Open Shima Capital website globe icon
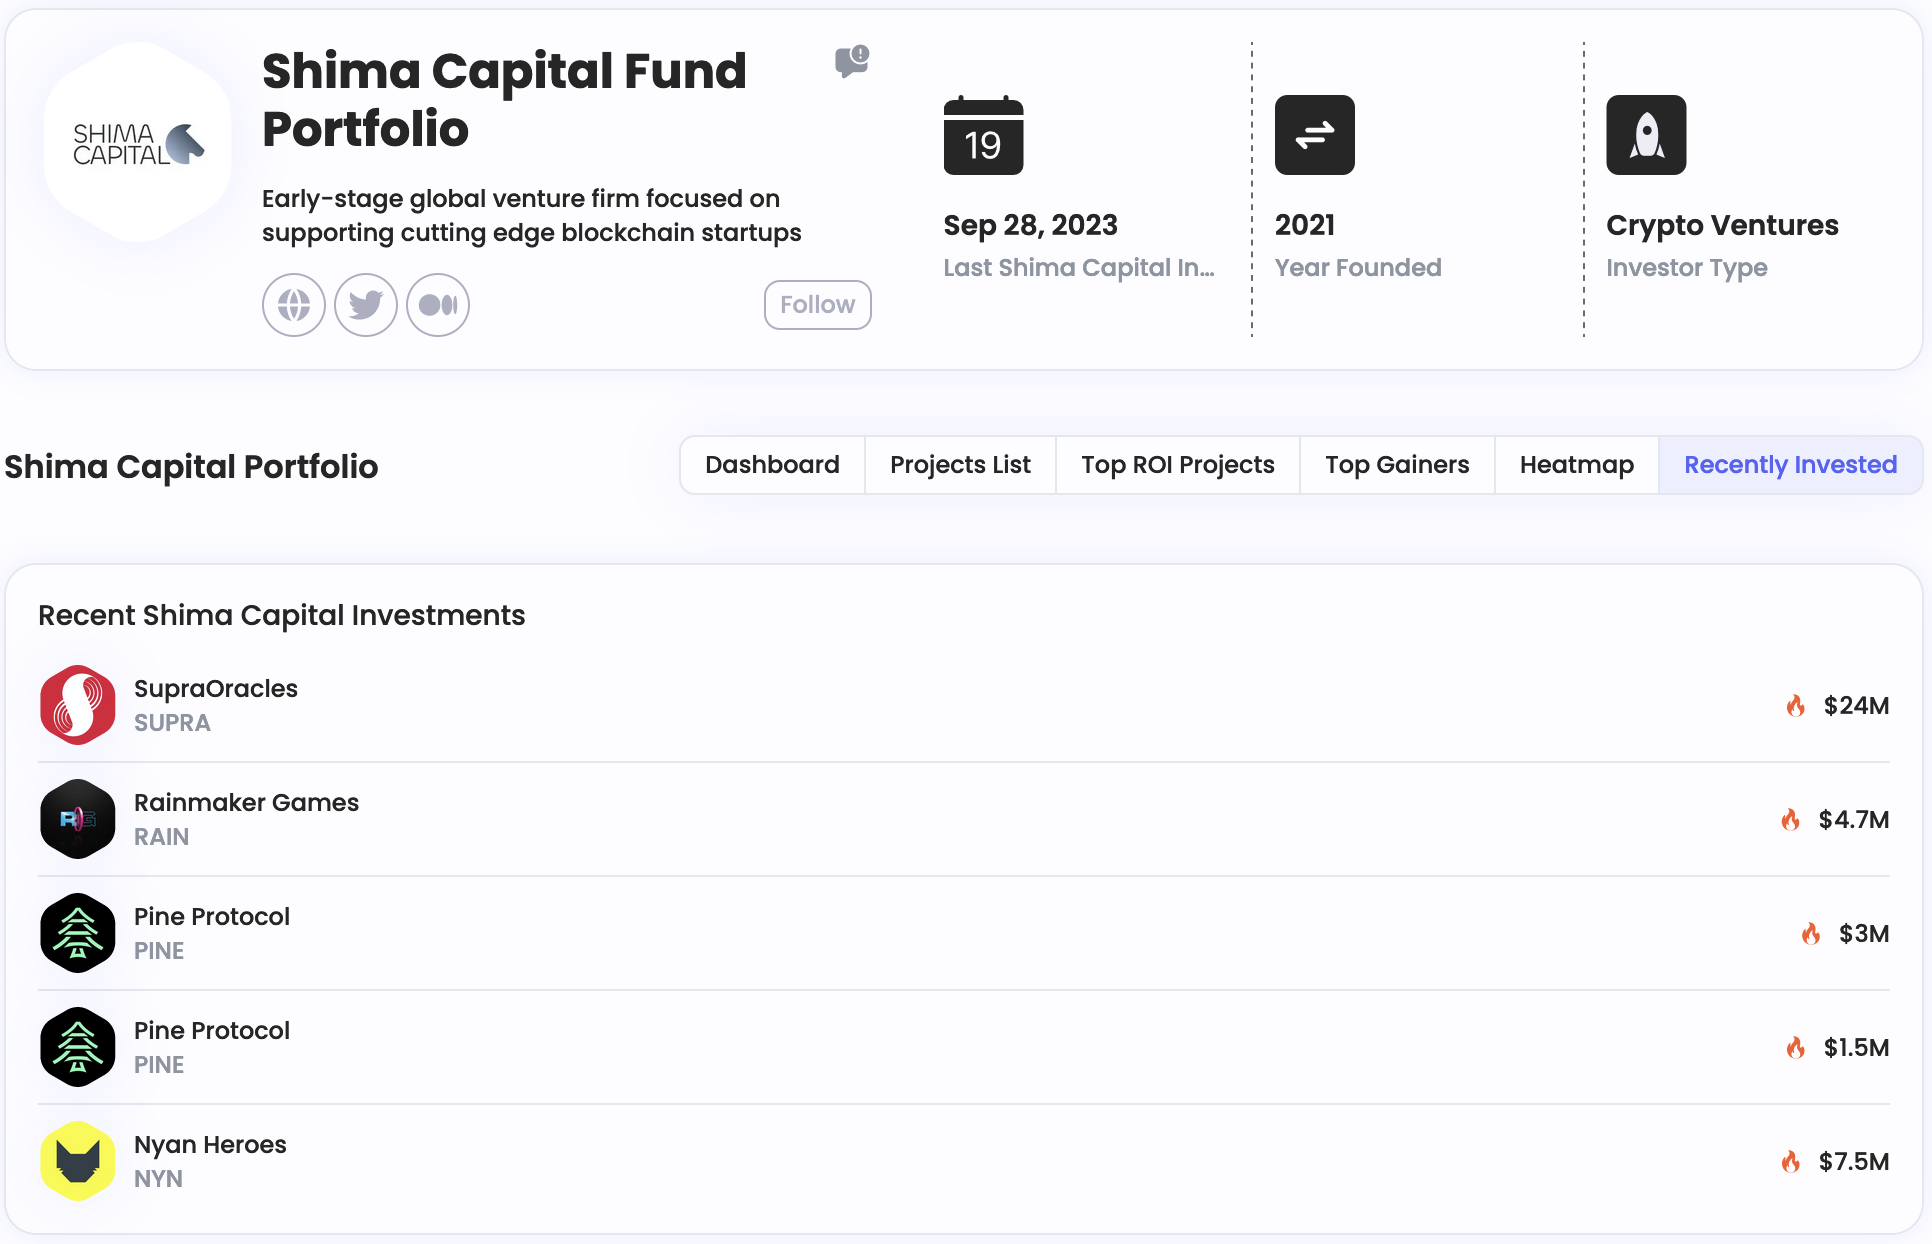The width and height of the screenshot is (1932, 1244). click(x=294, y=305)
